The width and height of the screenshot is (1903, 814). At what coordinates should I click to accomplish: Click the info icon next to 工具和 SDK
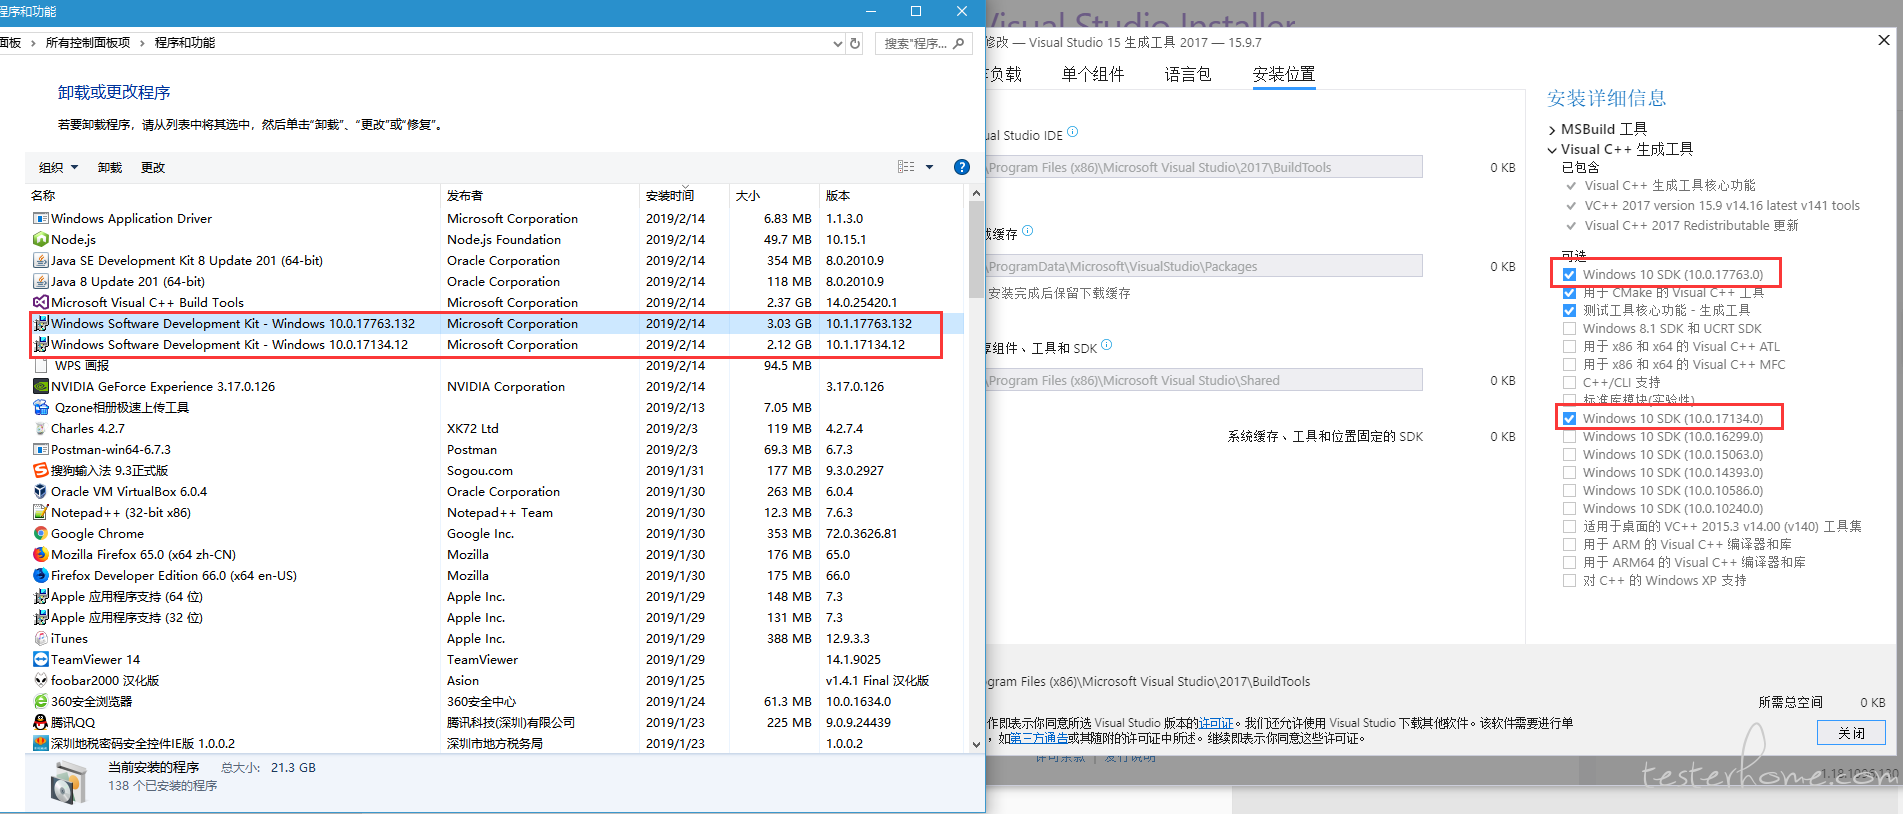click(x=1107, y=345)
